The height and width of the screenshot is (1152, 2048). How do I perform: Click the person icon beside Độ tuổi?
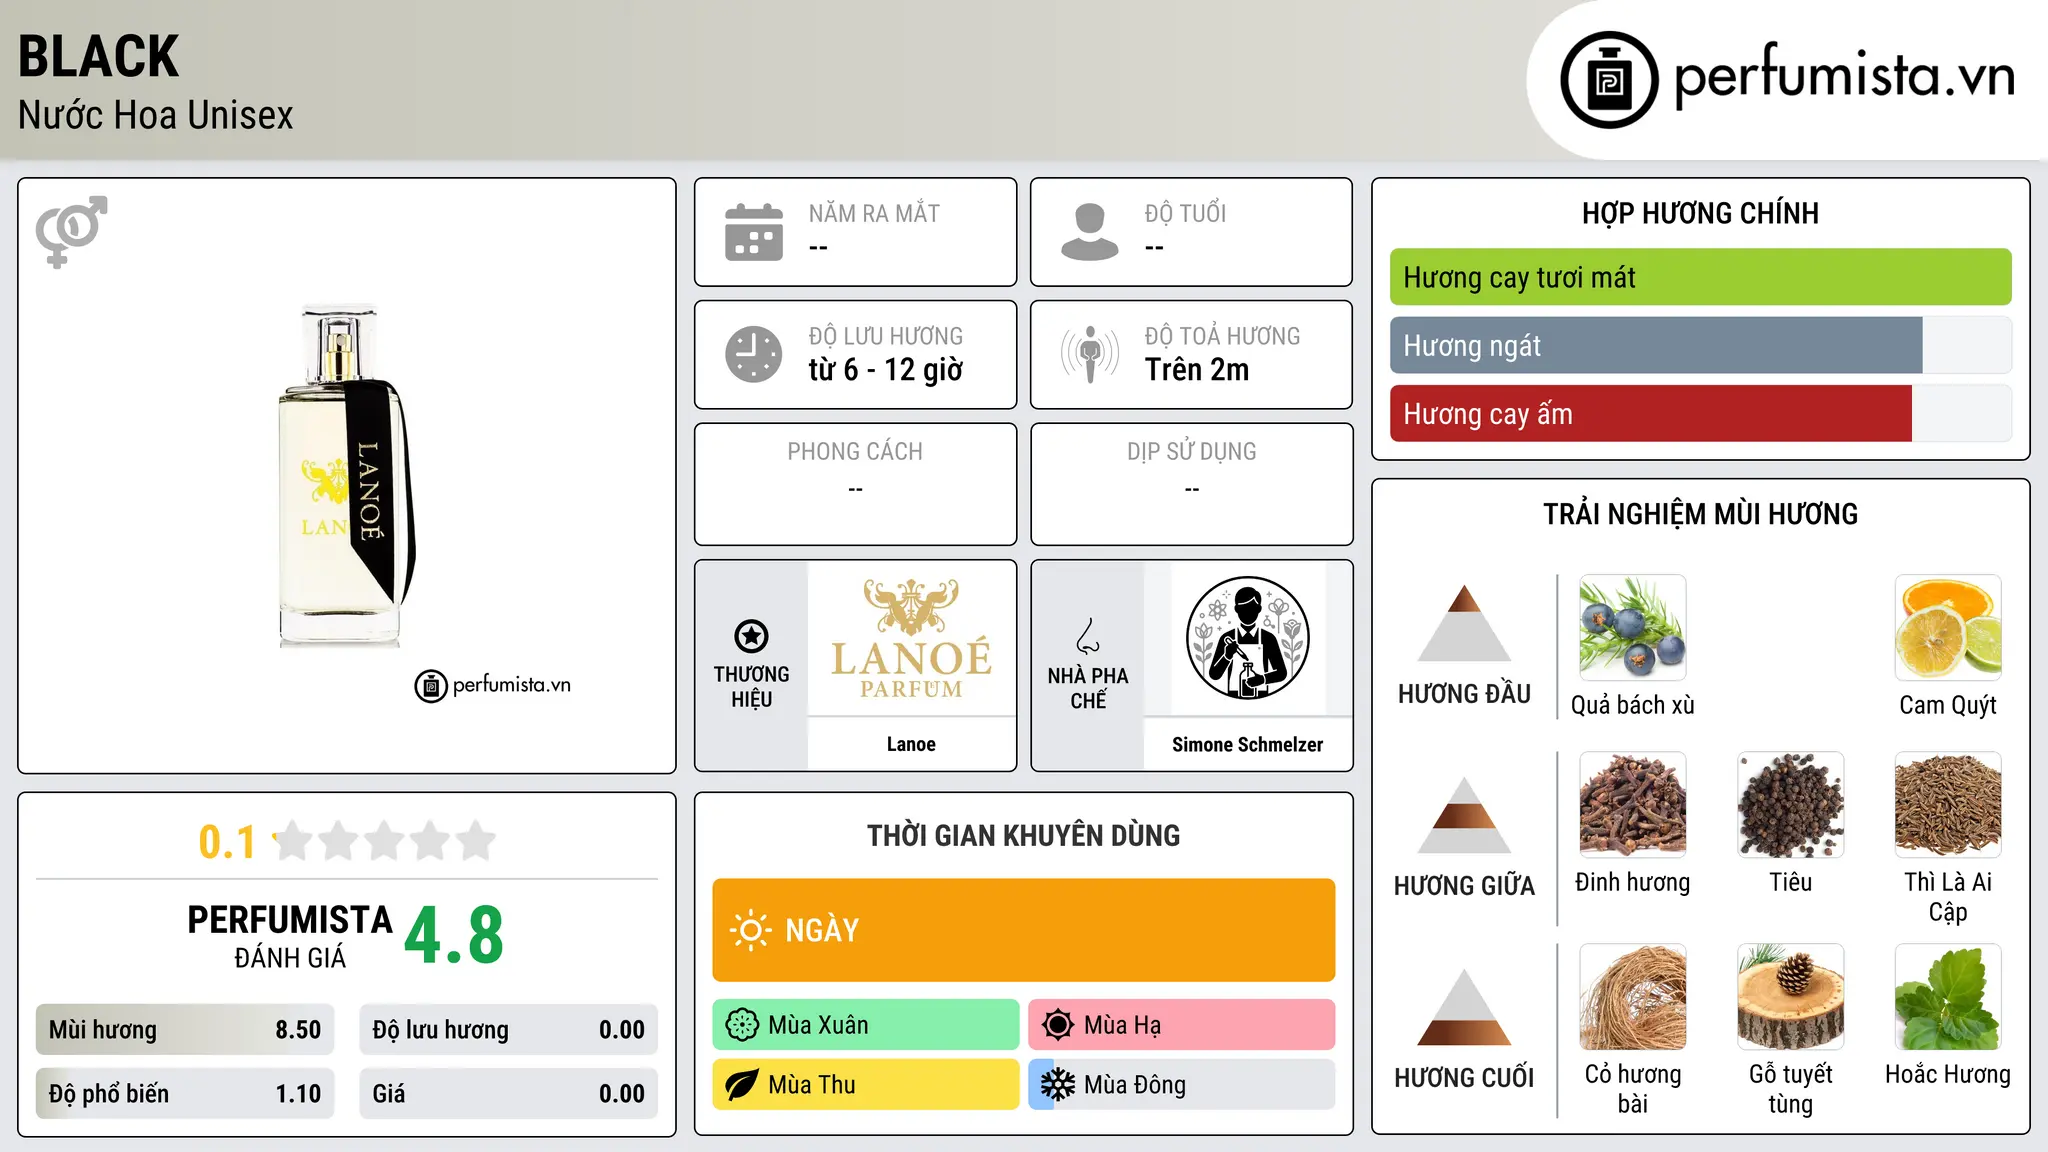click(x=1090, y=232)
